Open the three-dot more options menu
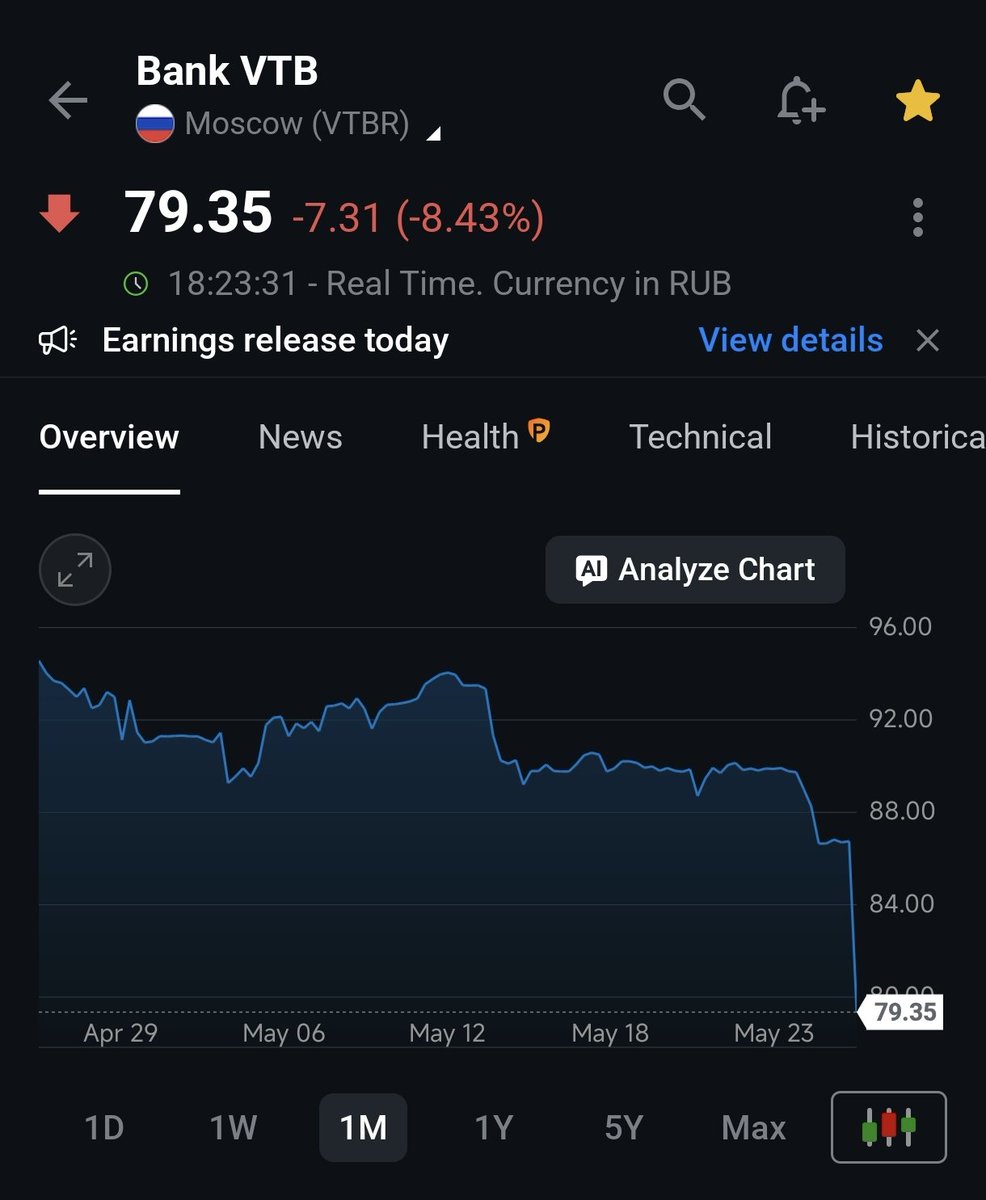The width and height of the screenshot is (986, 1200). [x=918, y=218]
